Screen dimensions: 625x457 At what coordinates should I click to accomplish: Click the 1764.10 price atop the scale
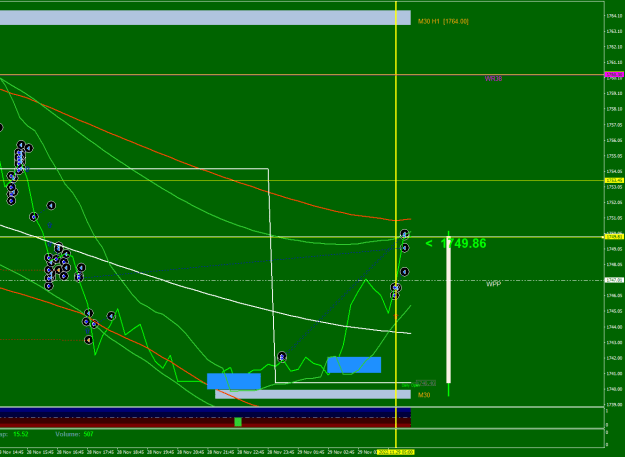[x=614, y=16]
